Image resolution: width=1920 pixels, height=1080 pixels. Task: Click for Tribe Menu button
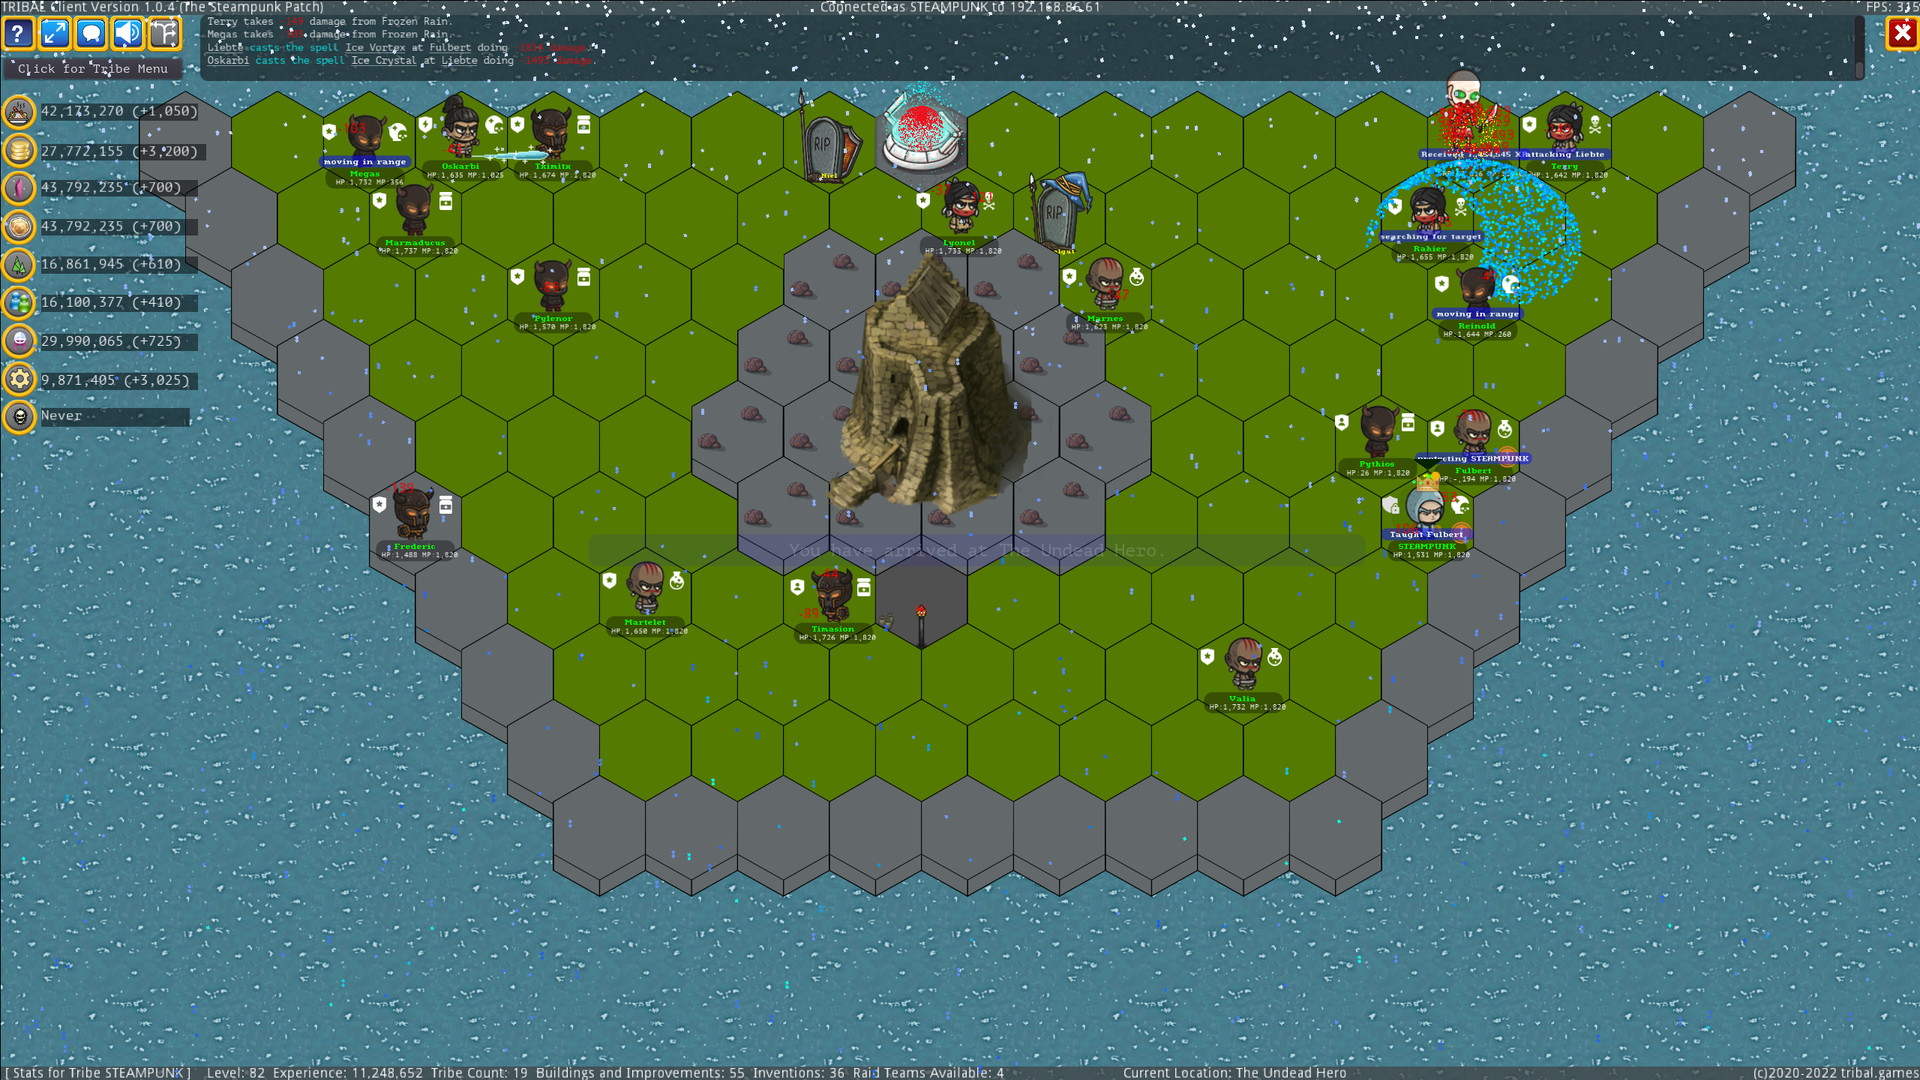pos(93,69)
